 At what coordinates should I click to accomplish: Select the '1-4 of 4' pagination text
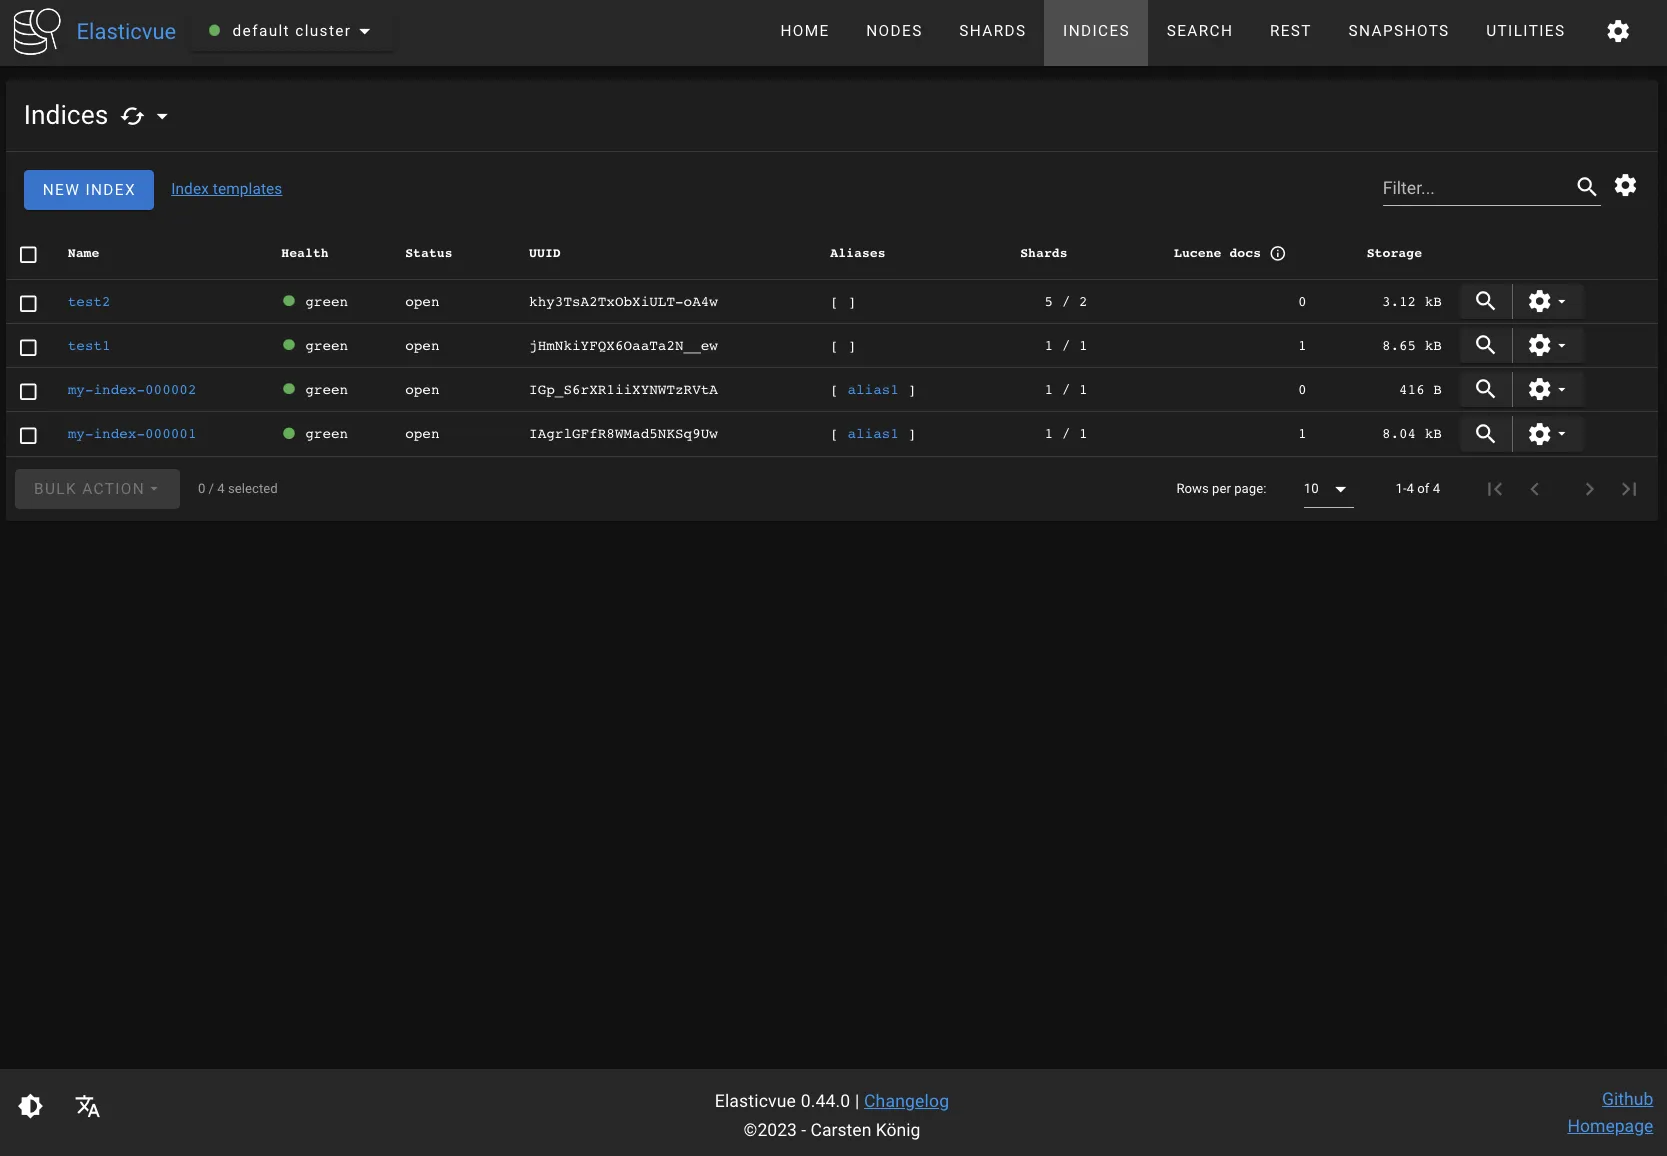tap(1418, 489)
